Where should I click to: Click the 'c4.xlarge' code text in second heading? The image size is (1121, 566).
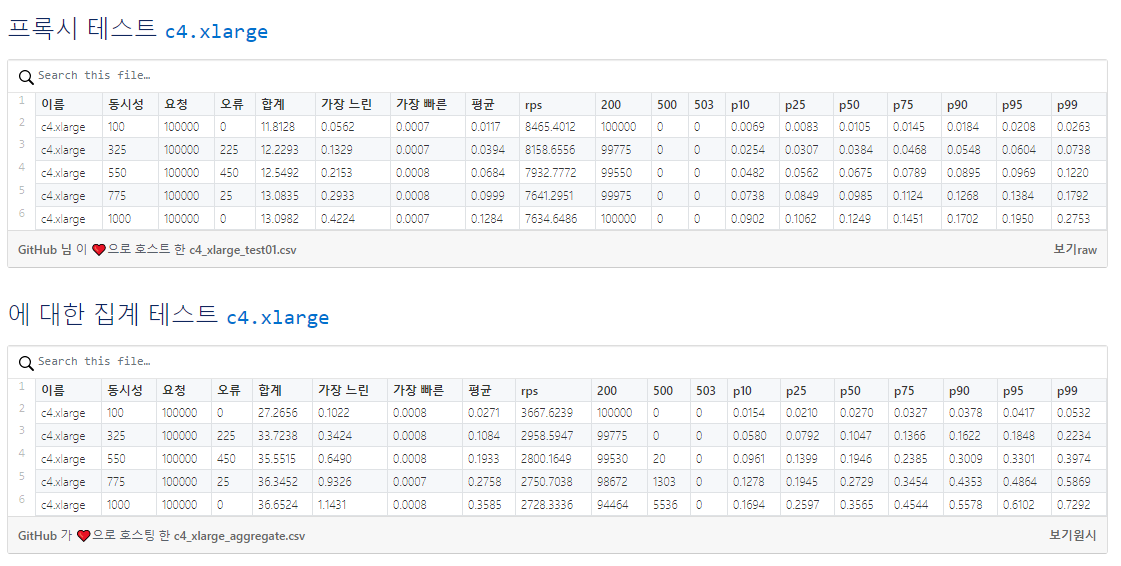click(x=278, y=317)
